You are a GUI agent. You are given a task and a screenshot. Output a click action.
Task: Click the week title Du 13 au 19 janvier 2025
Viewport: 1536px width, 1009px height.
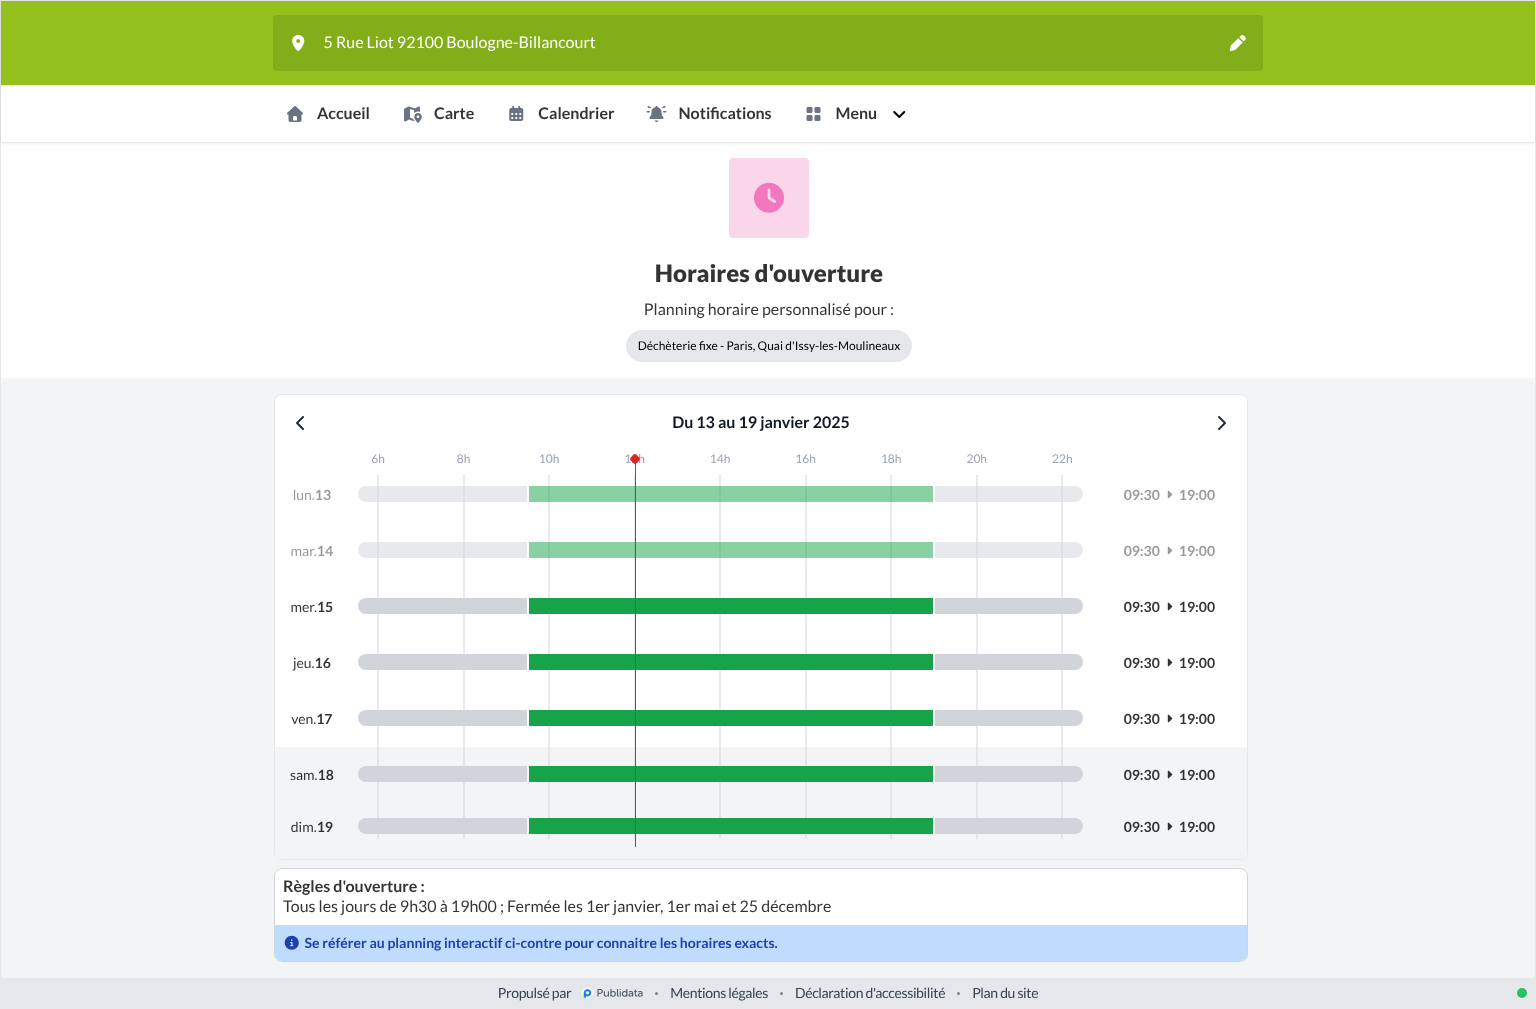coord(761,422)
